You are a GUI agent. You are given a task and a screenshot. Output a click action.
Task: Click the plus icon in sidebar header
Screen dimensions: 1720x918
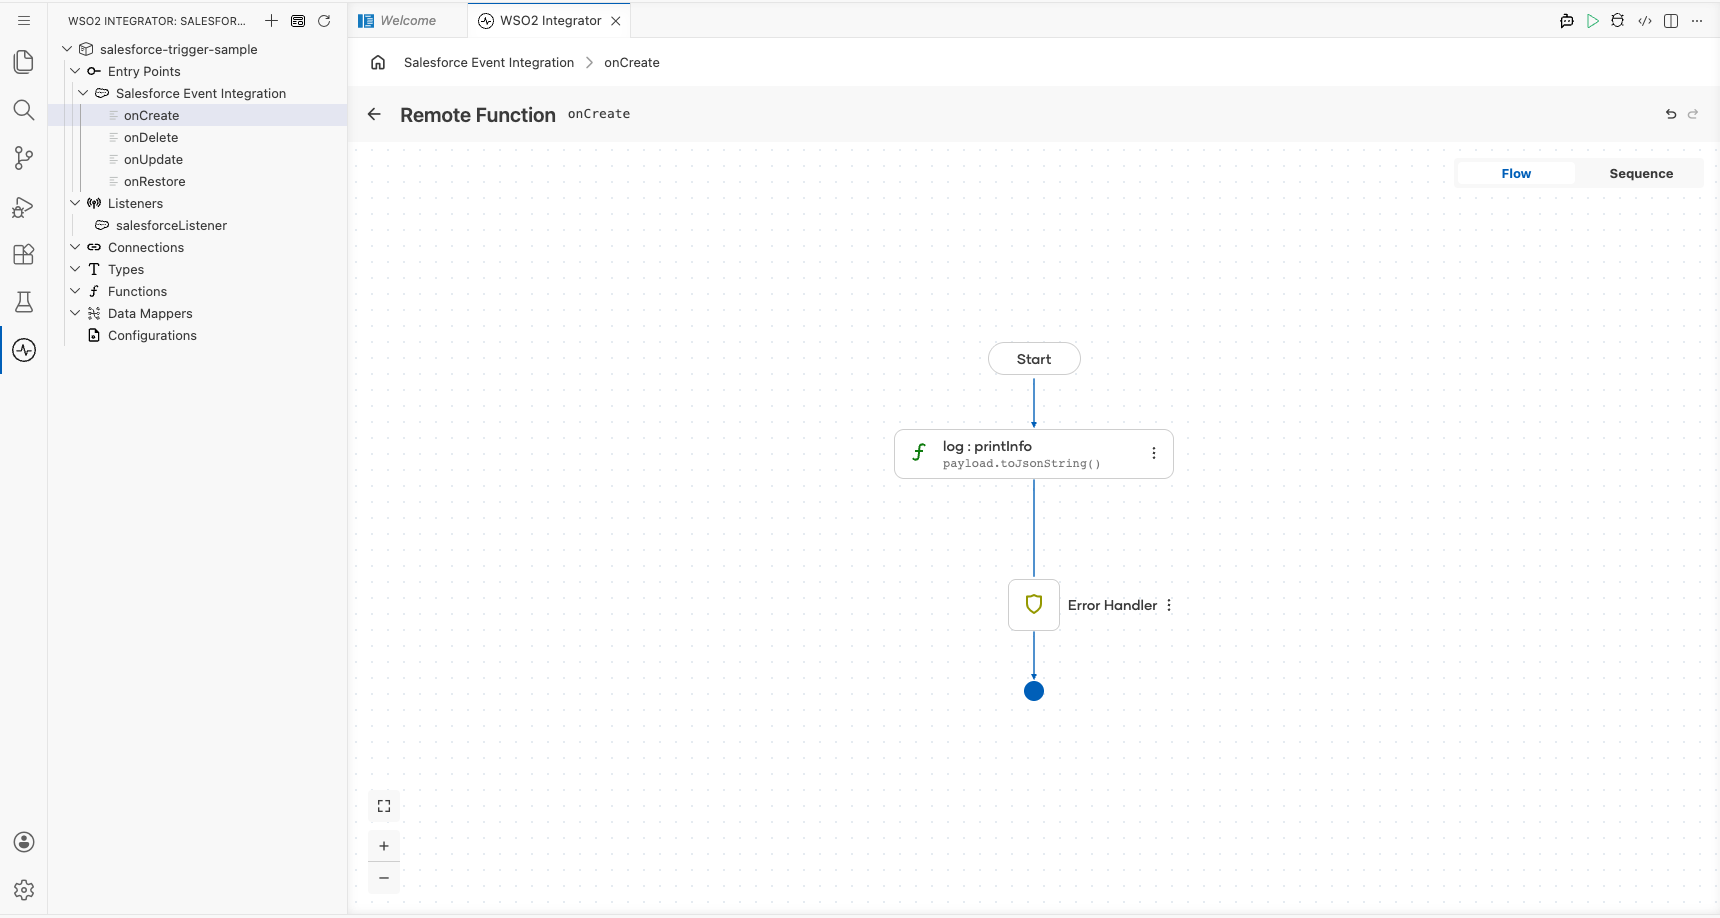click(x=271, y=20)
